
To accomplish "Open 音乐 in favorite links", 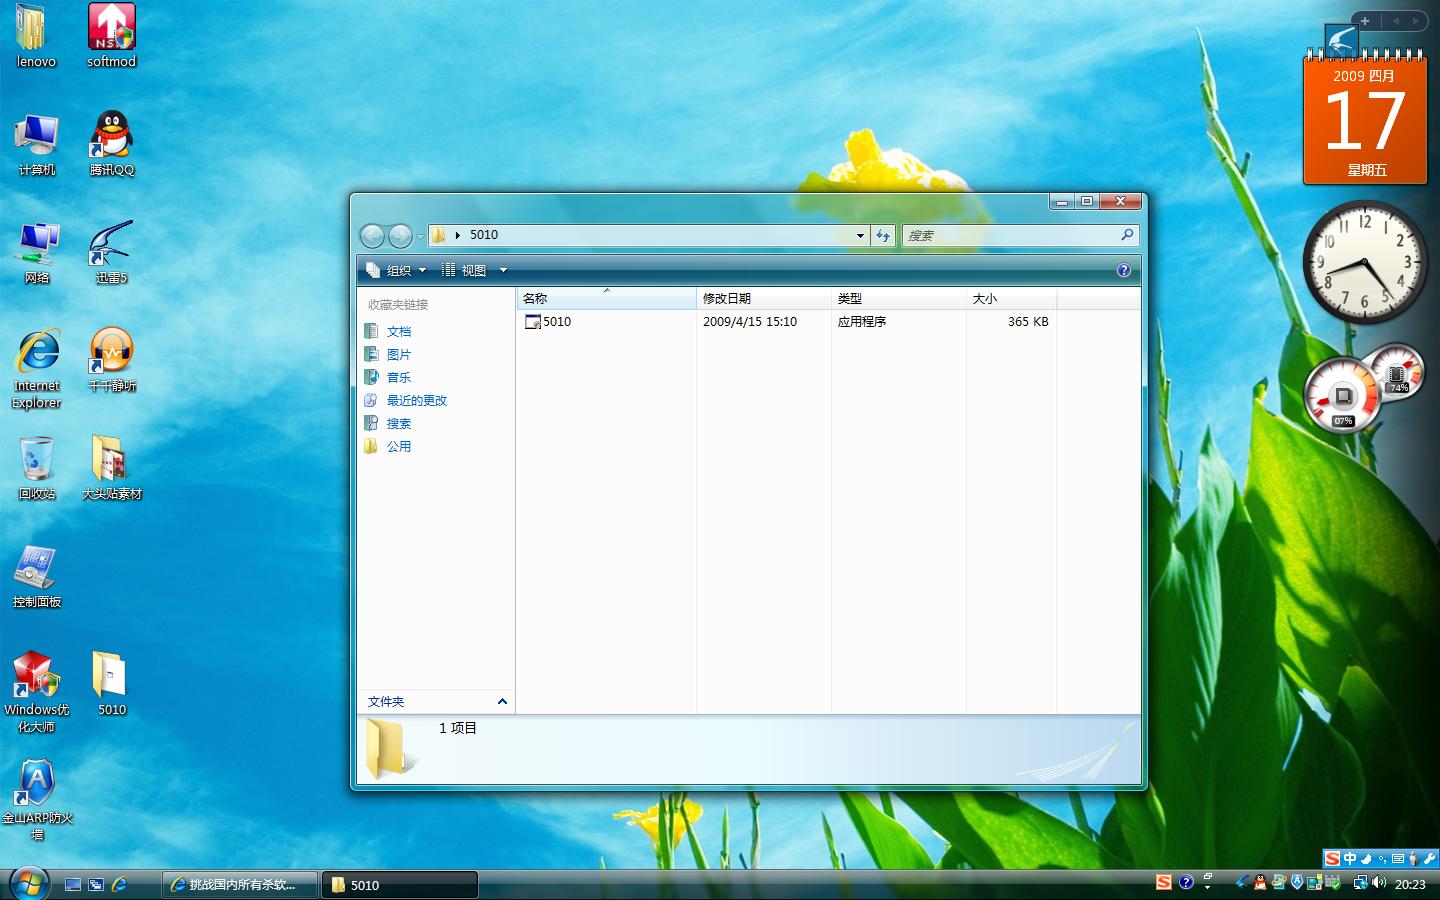I will point(399,377).
